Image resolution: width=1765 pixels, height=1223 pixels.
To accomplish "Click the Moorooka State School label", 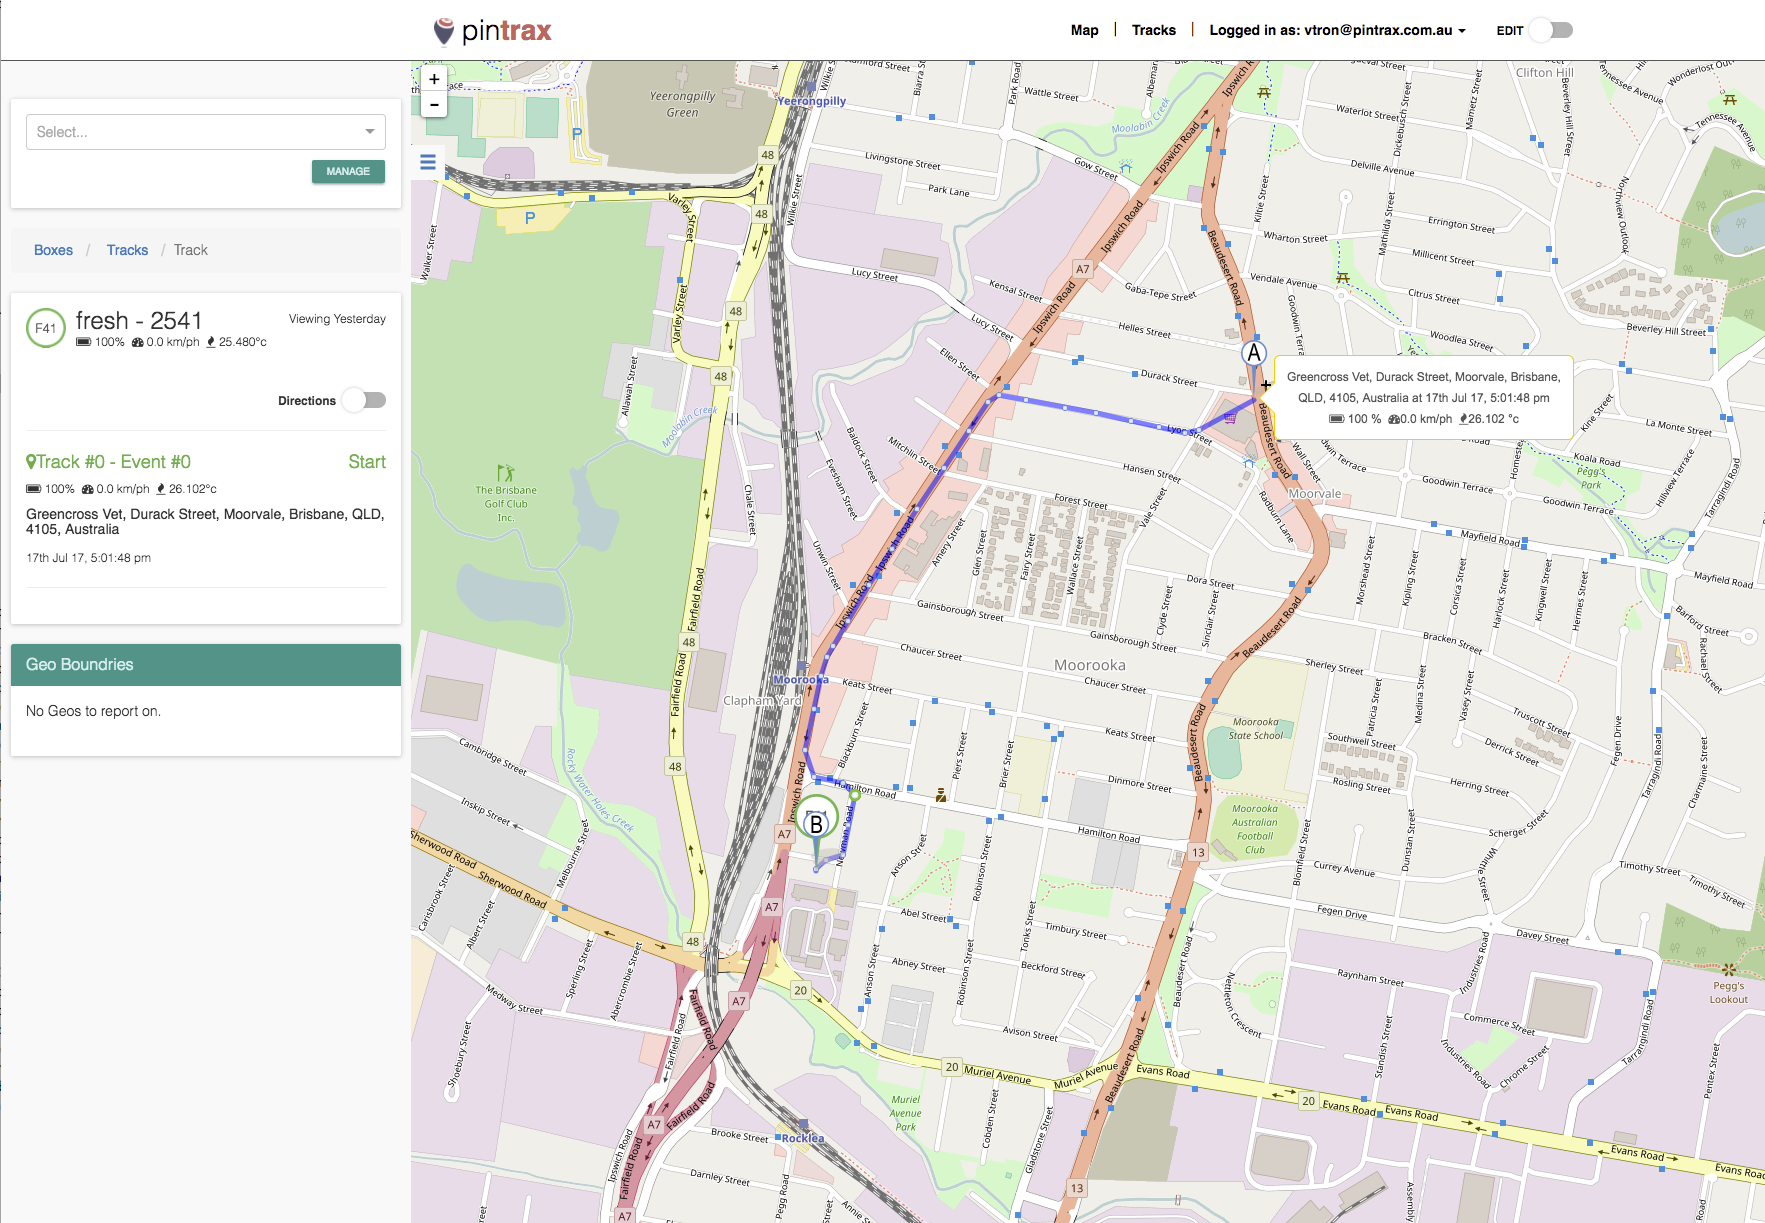I will click(x=1256, y=728).
